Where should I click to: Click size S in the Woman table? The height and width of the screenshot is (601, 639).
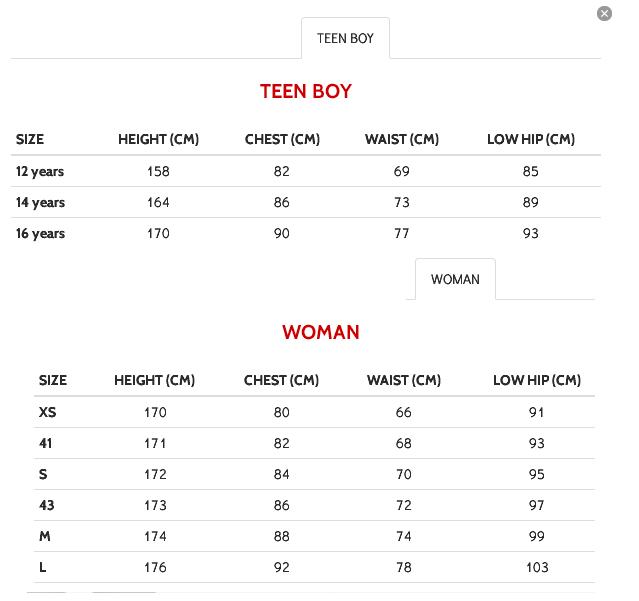43,475
